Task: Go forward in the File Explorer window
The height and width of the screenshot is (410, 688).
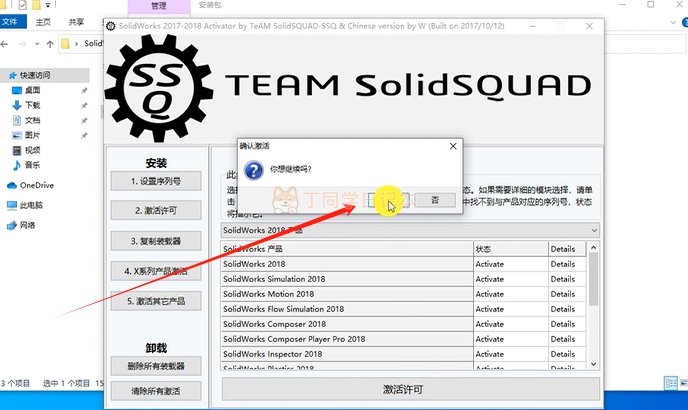Action: (22, 44)
